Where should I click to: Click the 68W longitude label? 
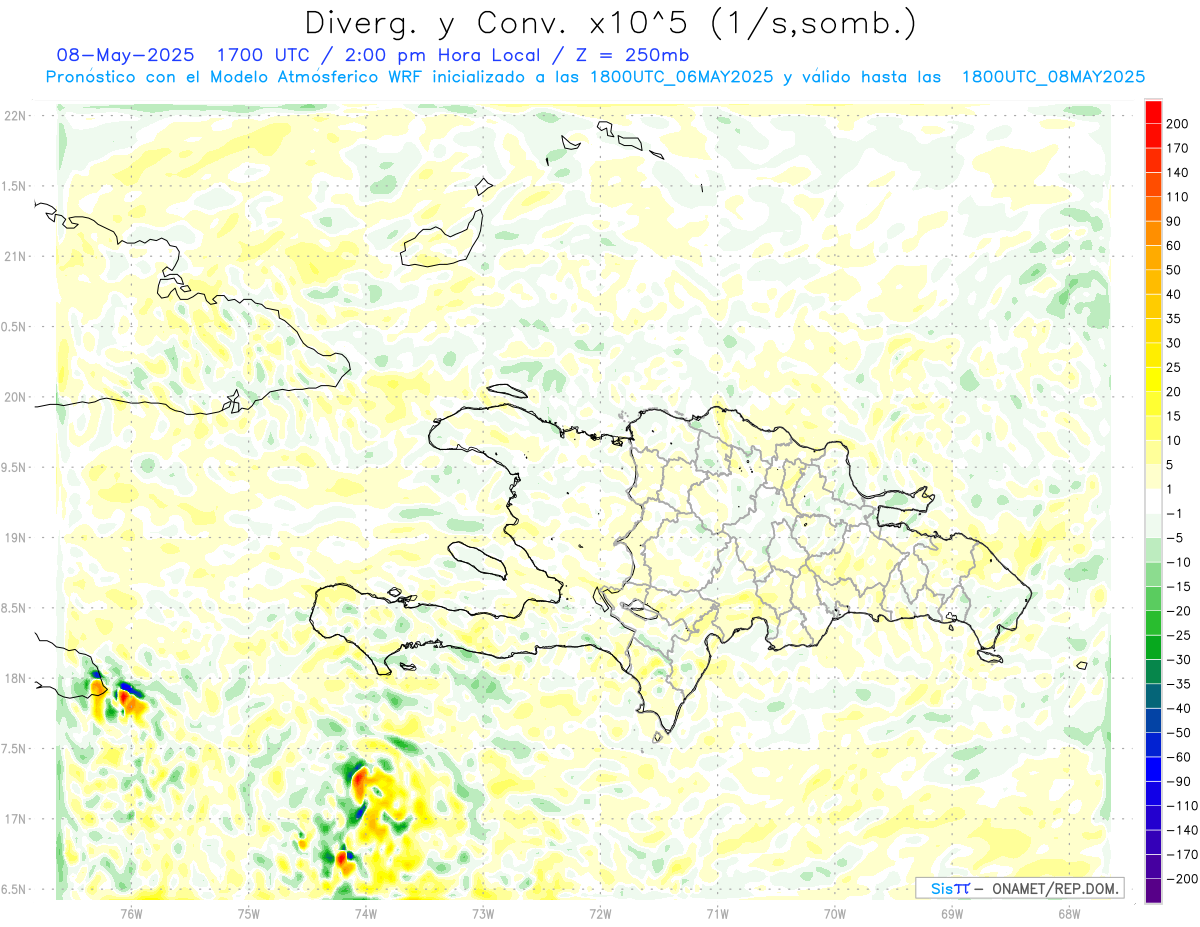(x=1068, y=912)
